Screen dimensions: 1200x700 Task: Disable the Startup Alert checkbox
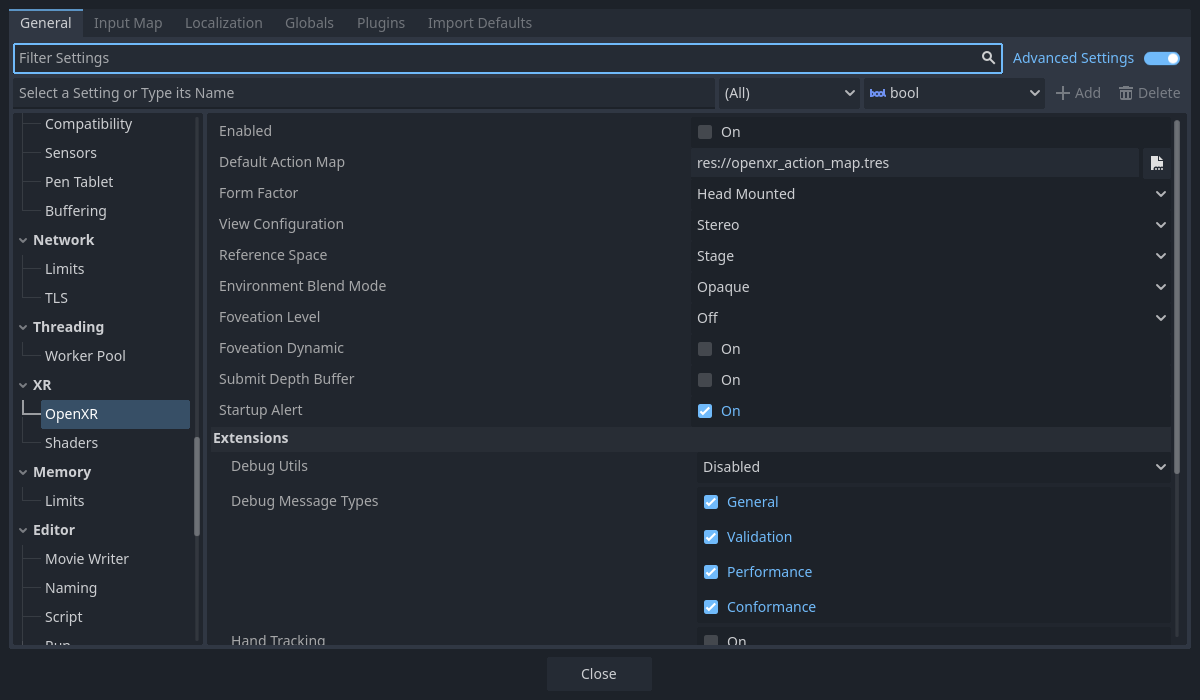705,410
